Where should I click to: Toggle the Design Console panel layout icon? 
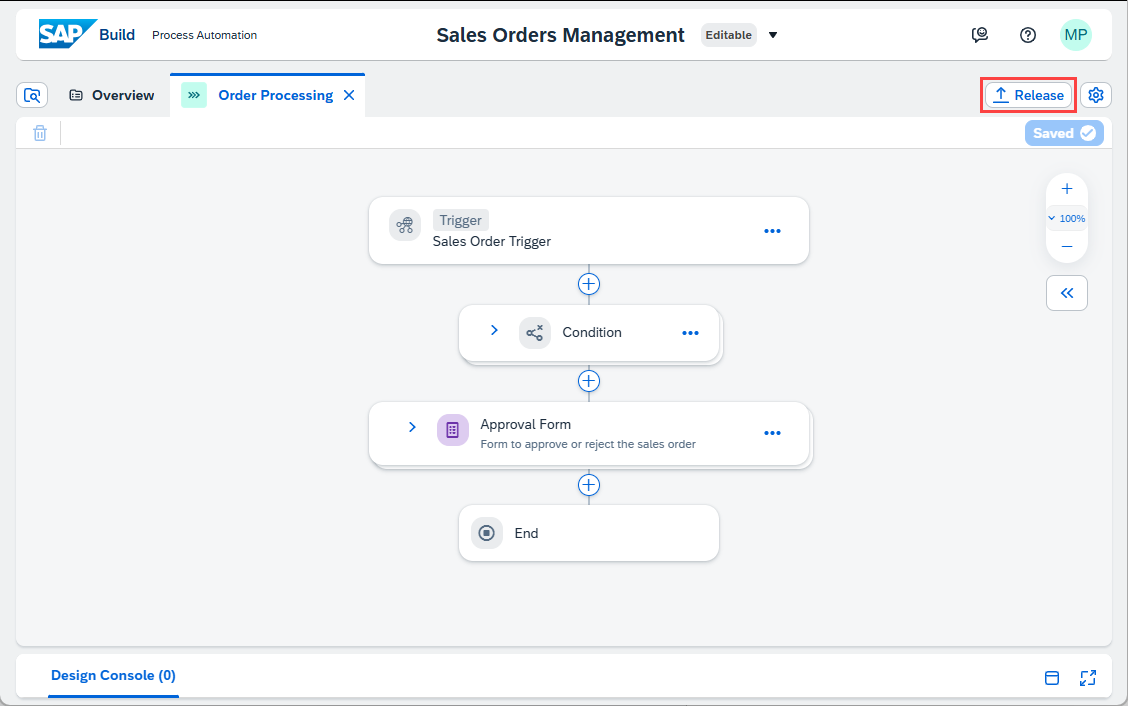(x=1052, y=677)
